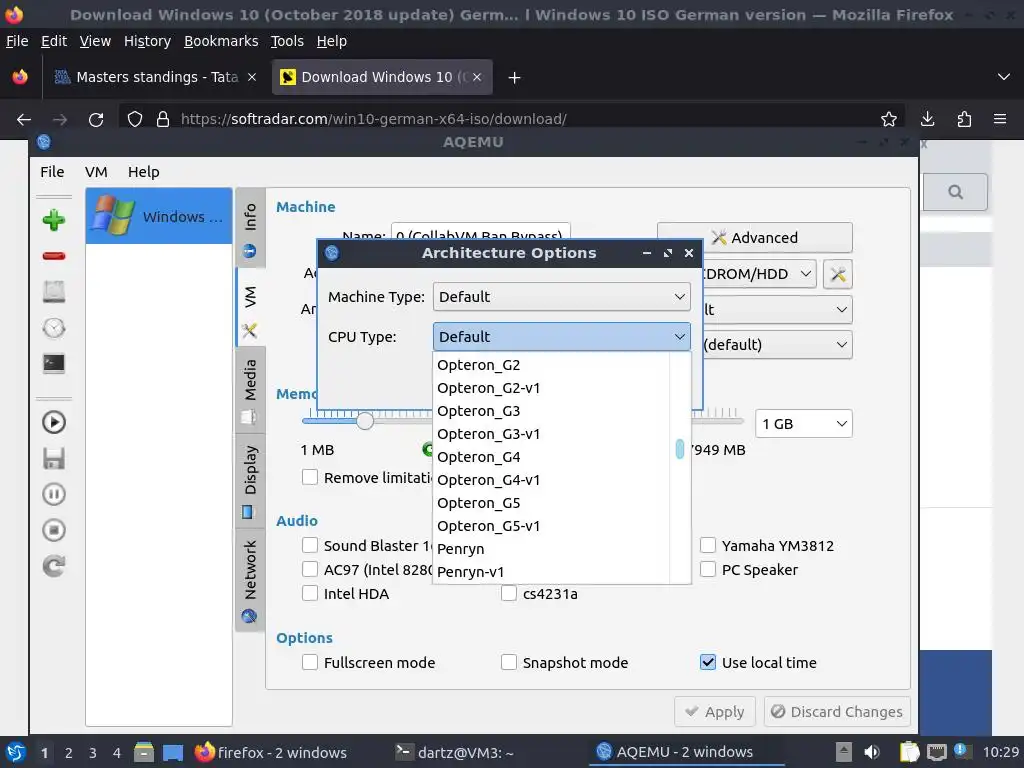Enable Sound Blaster 16 checkbox
This screenshot has width=1024, height=768.
tap(310, 545)
